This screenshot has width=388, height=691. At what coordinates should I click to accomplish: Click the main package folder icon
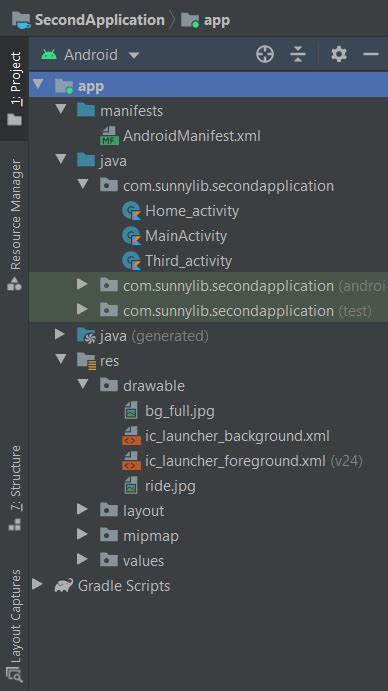pyautogui.click(x=108, y=185)
